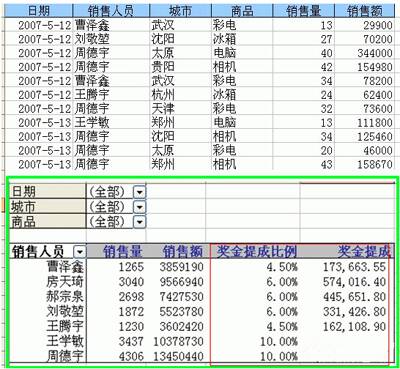Viewport: 400px width, 369px height.
Task: Select pivot row label 王腾宇
Action: coord(65,326)
